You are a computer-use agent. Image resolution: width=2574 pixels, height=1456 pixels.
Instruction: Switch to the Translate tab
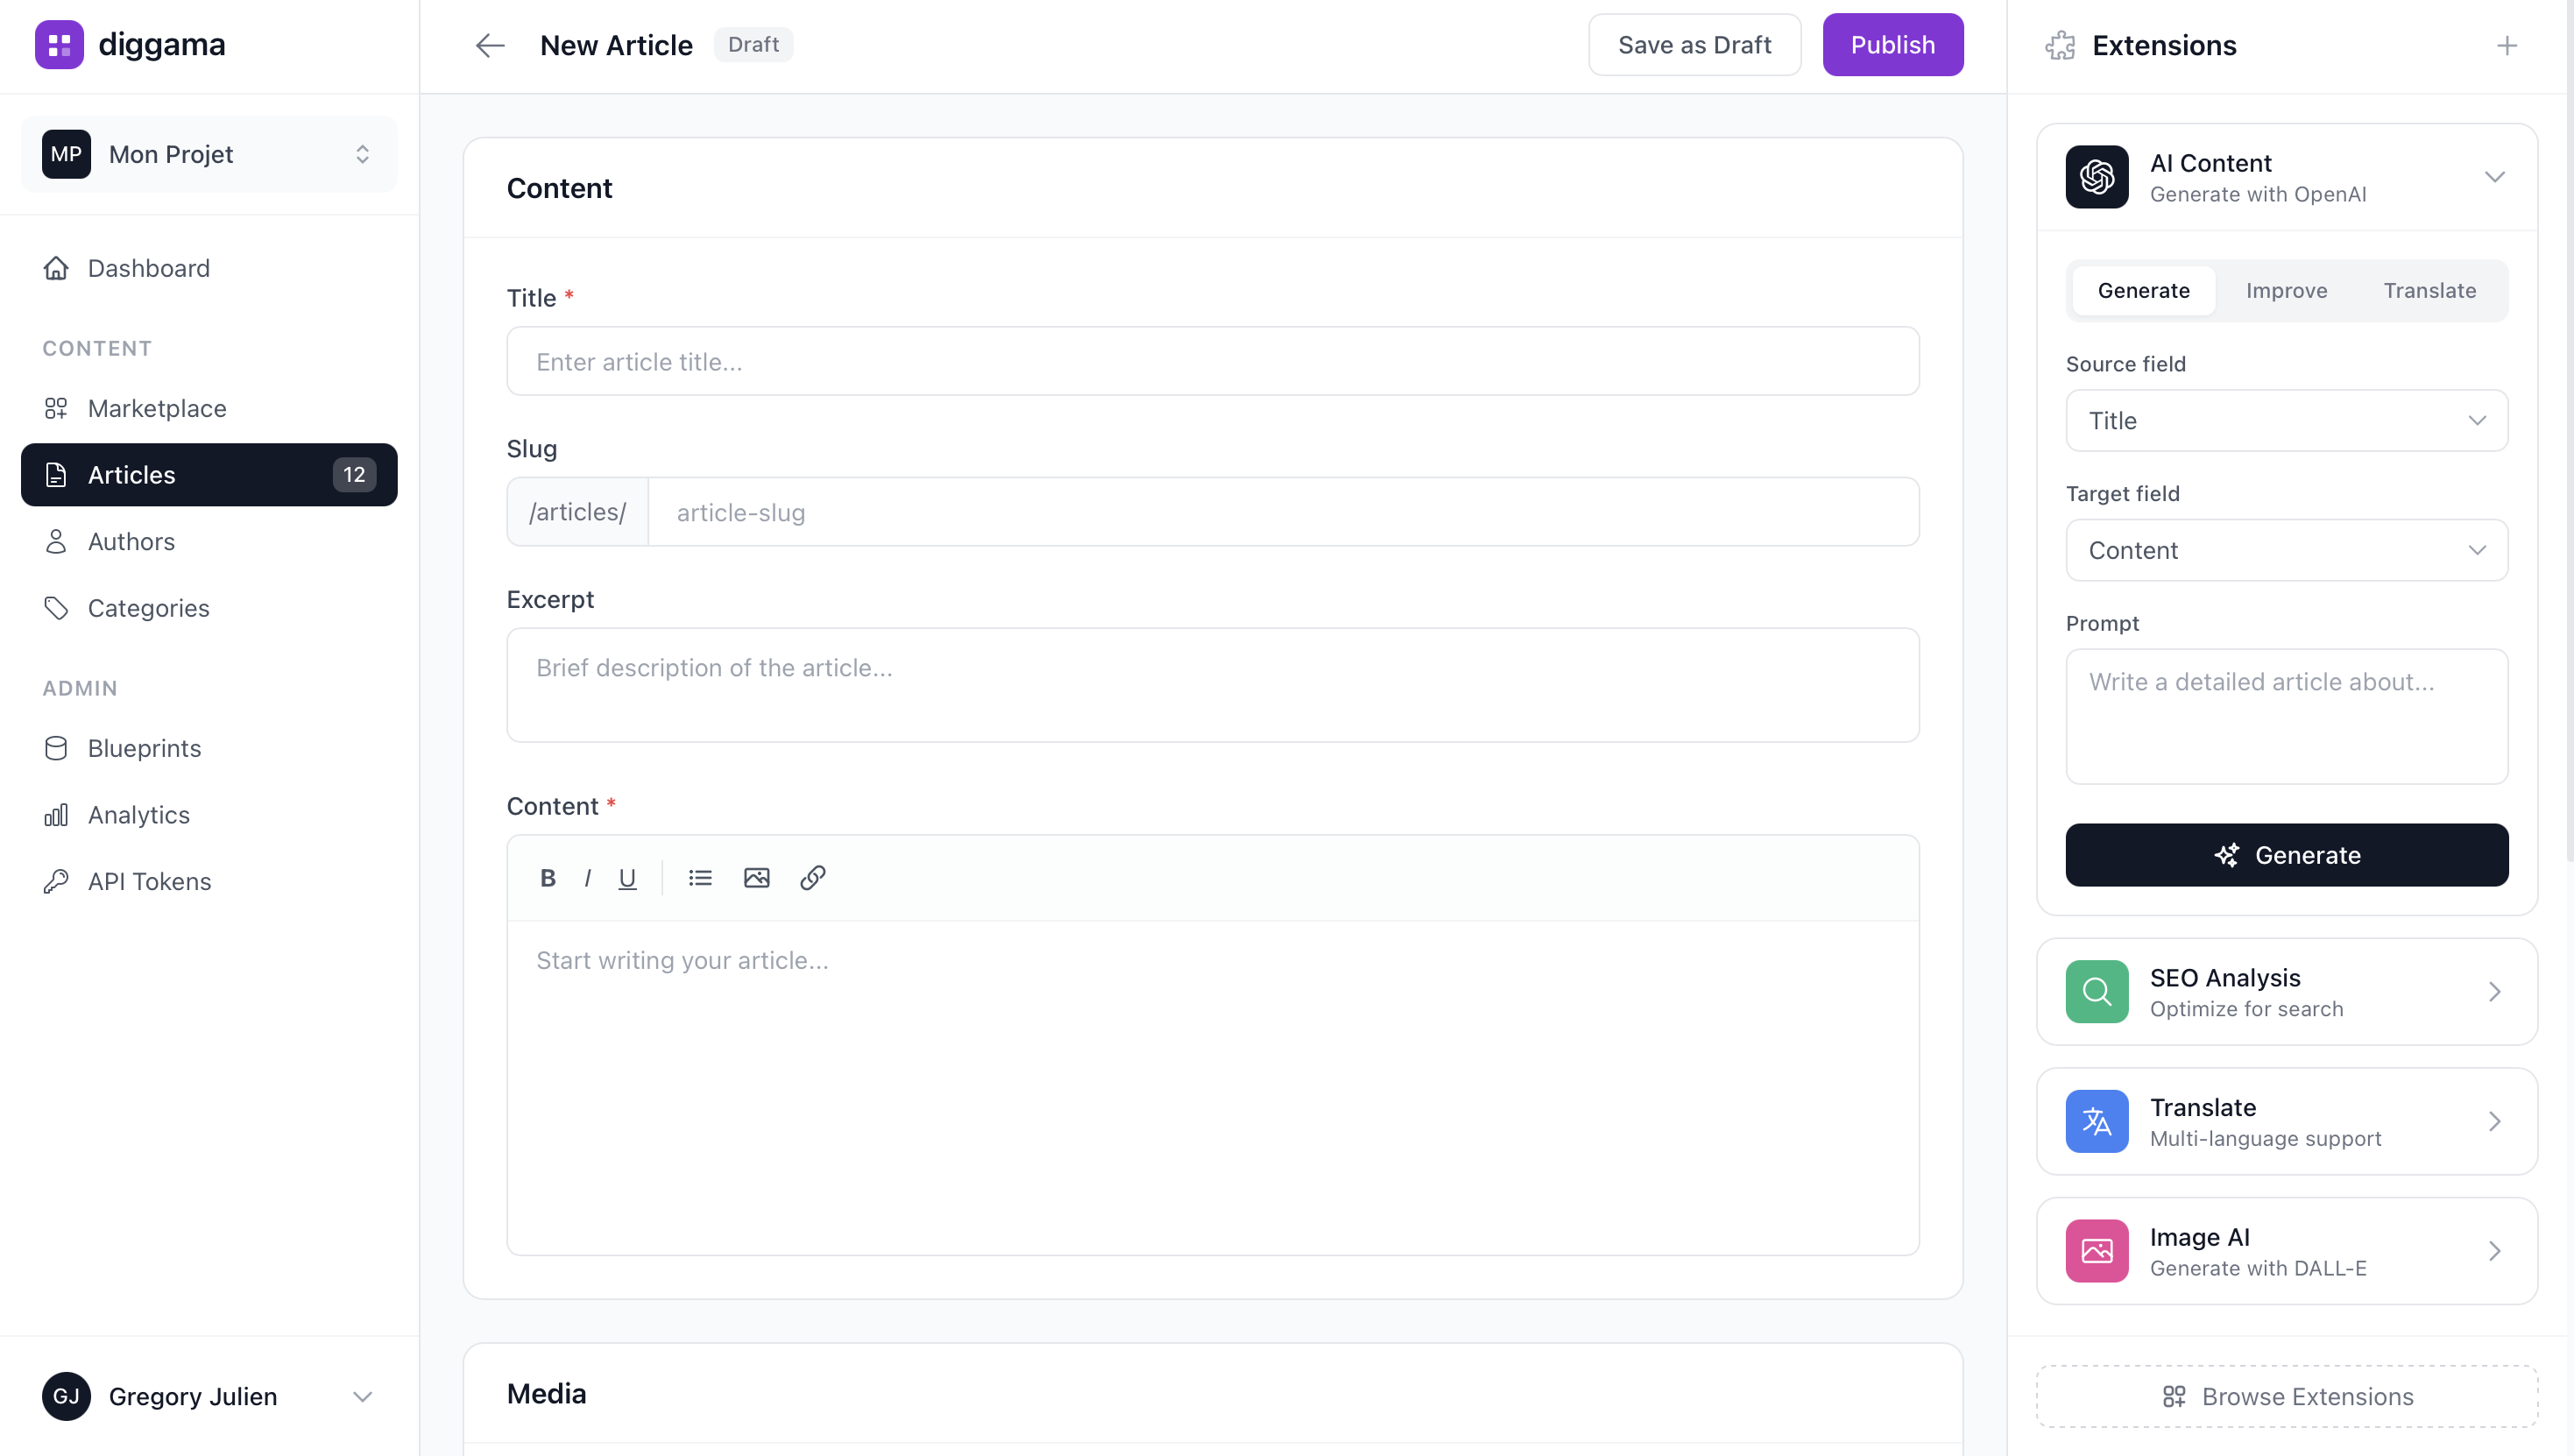2430,290
